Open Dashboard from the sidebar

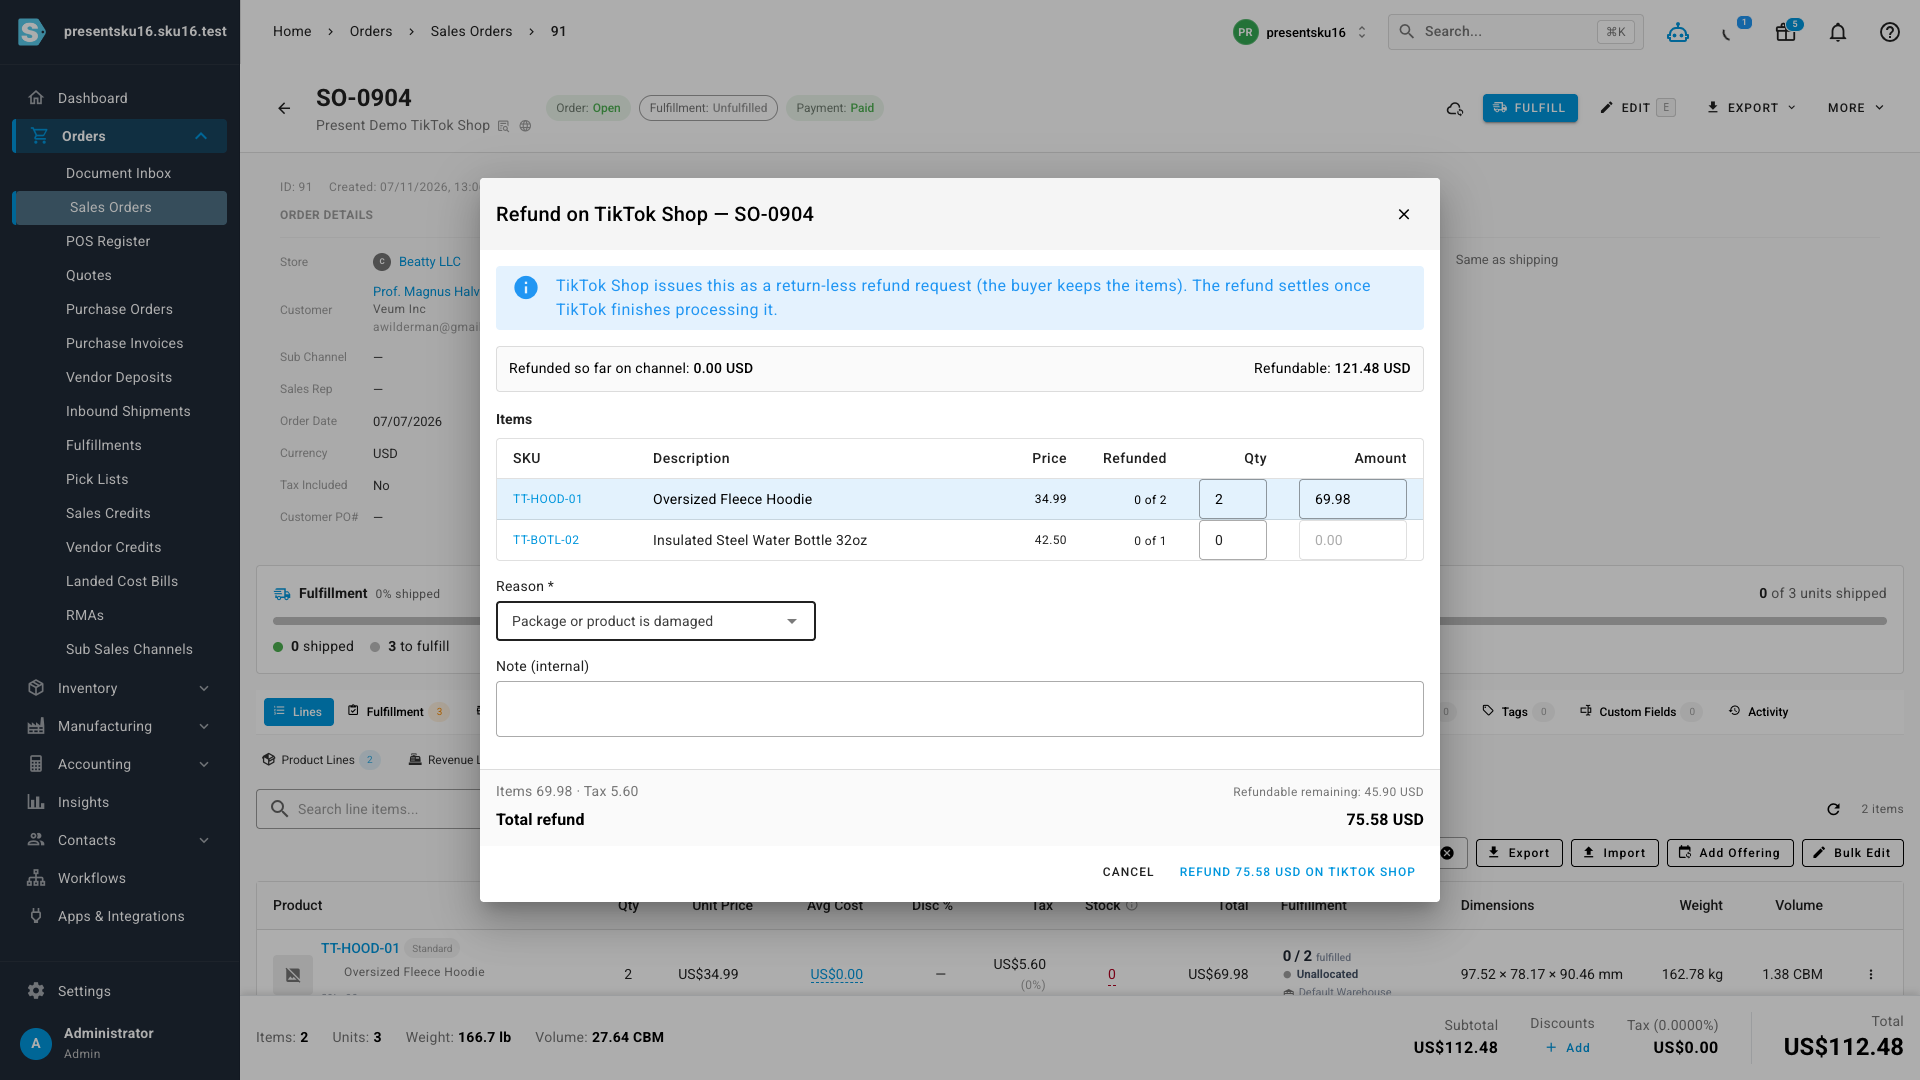[120, 98]
